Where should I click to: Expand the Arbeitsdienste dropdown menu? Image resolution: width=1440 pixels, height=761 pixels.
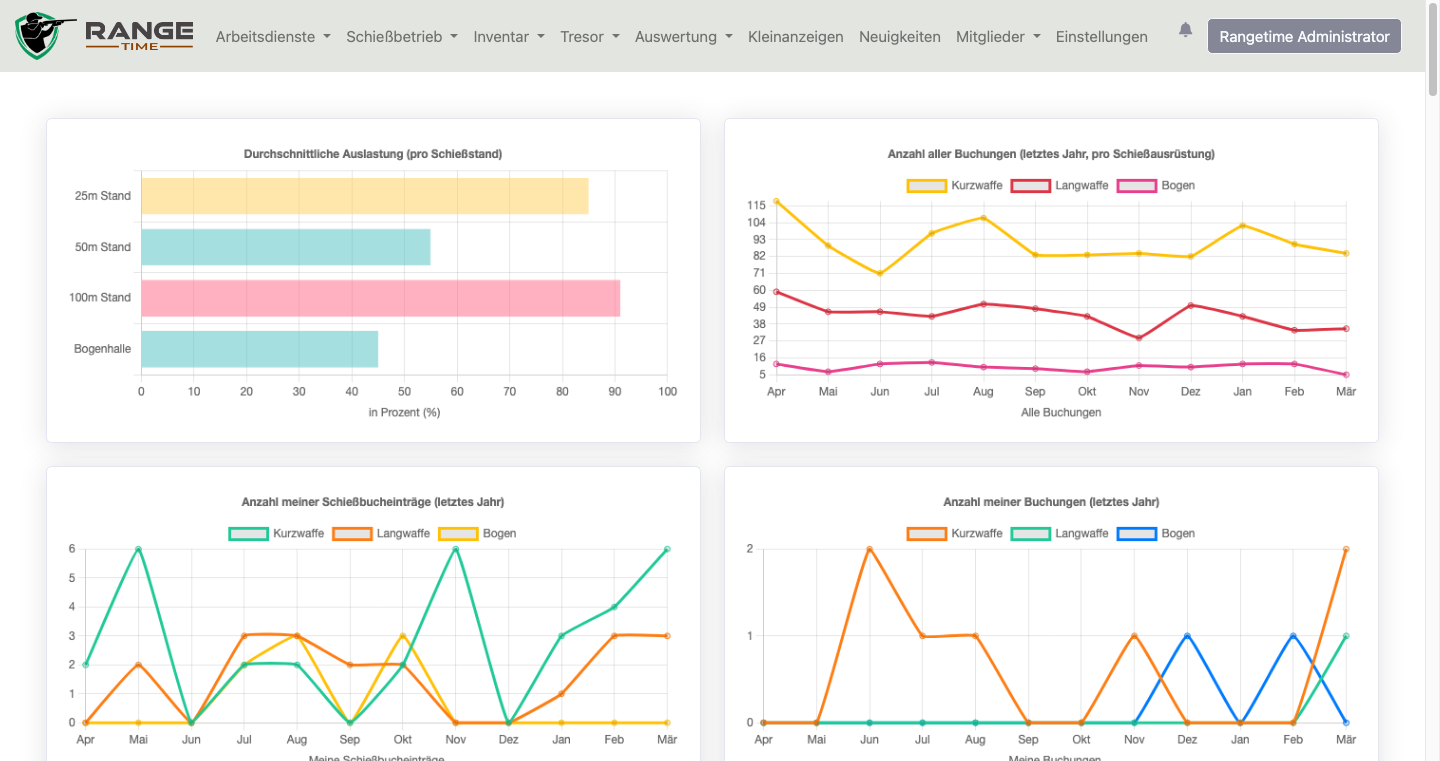pyautogui.click(x=273, y=37)
